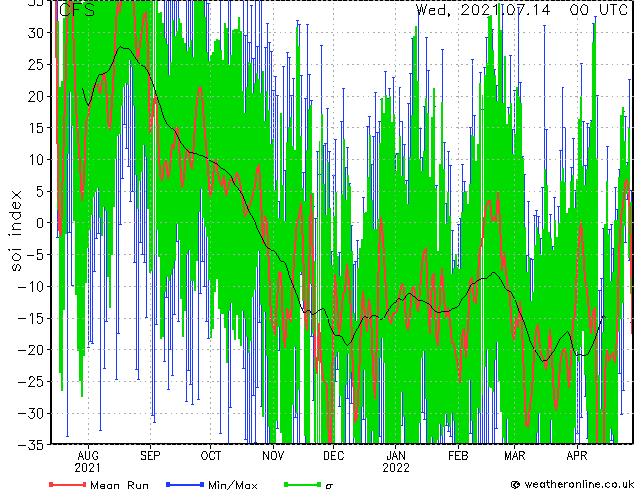
Task: Click the 10 value on y-axis
Action: coord(36,160)
